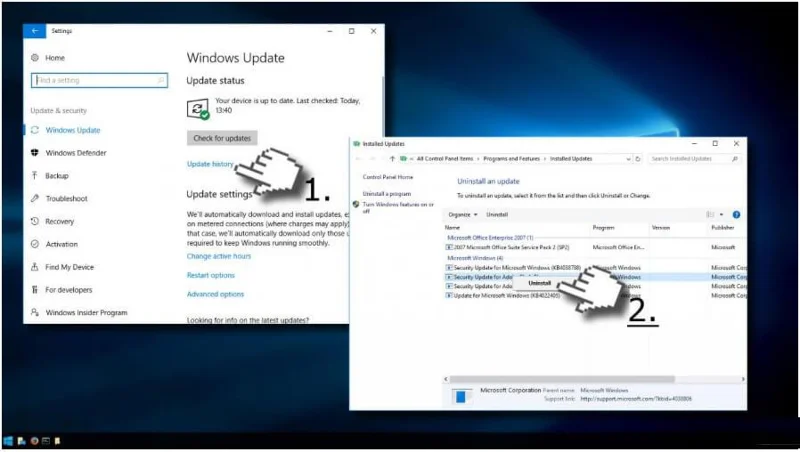Click the Find My Device person icon
The width and height of the screenshot is (800, 452).
pos(35,267)
